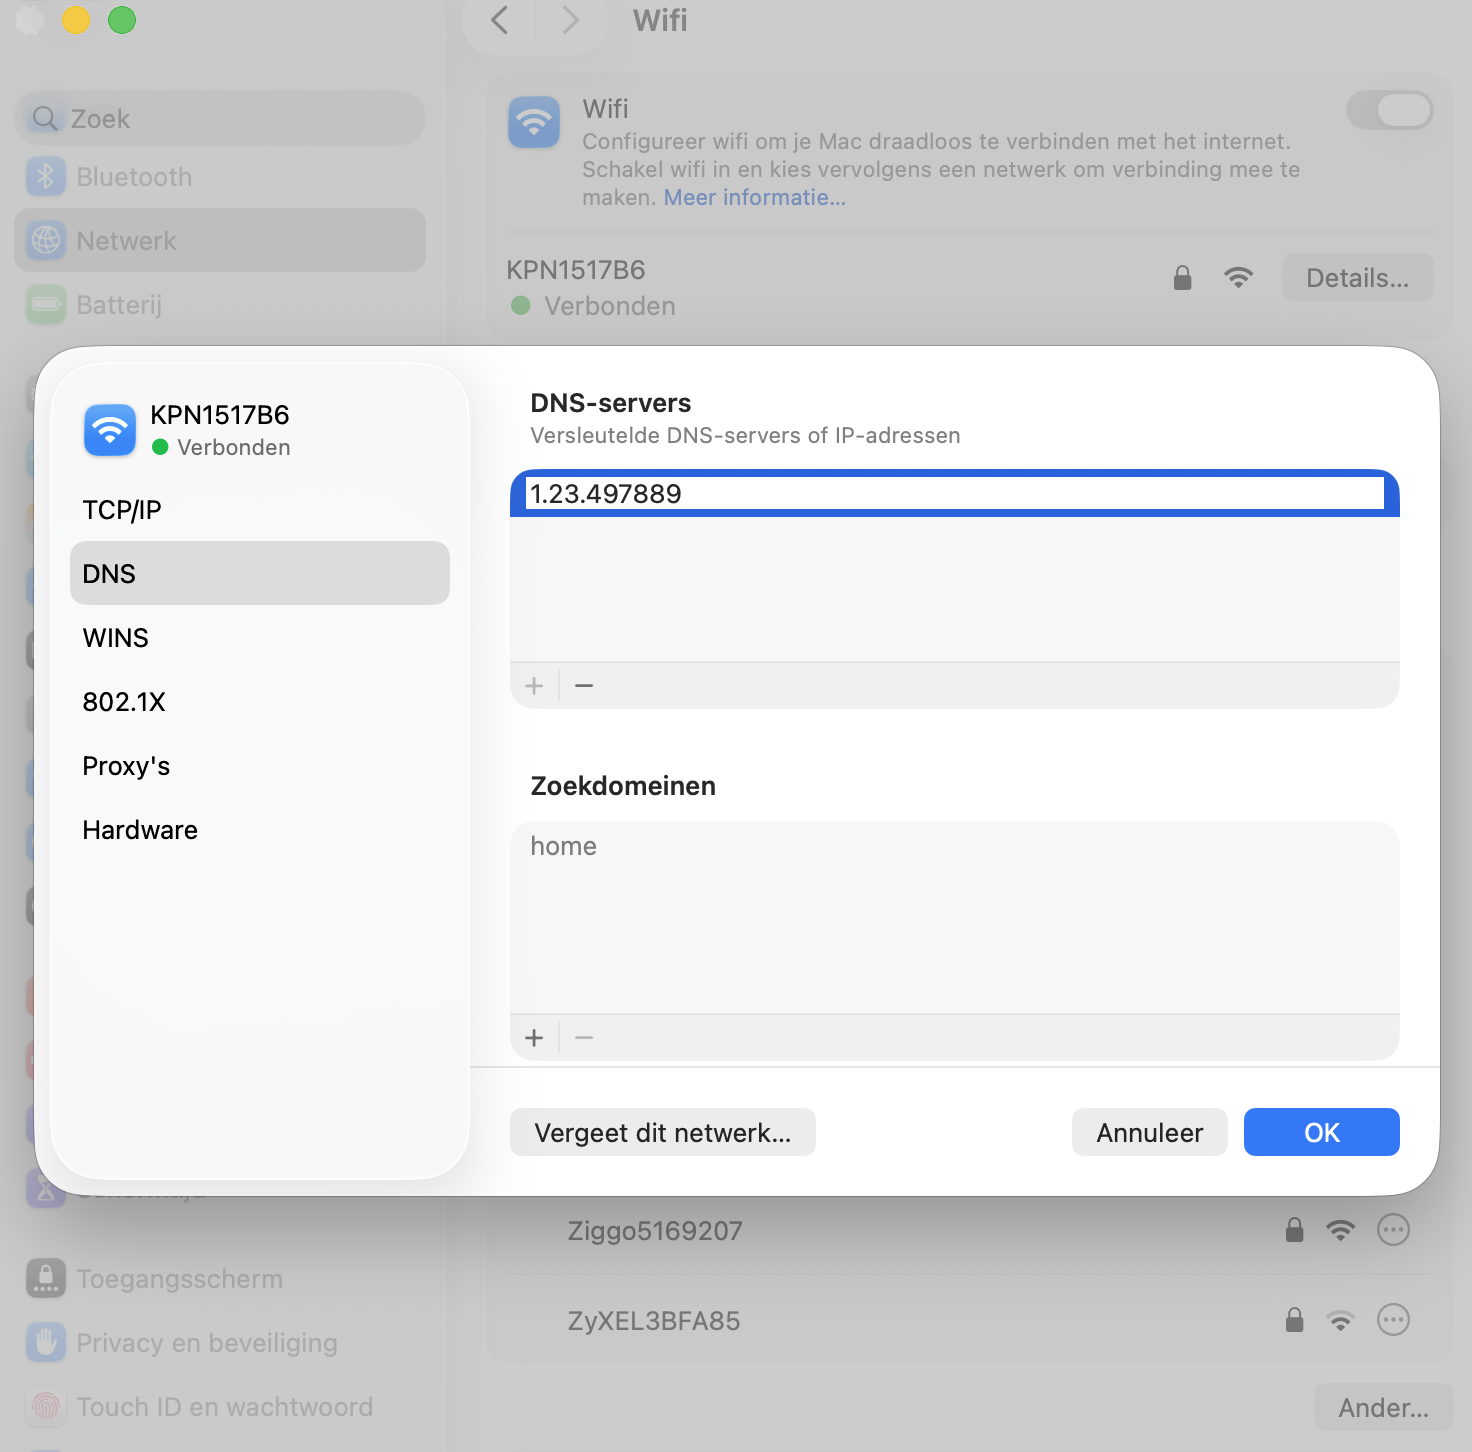Click the back navigation chevron
The height and width of the screenshot is (1452, 1472).
pos(498,21)
